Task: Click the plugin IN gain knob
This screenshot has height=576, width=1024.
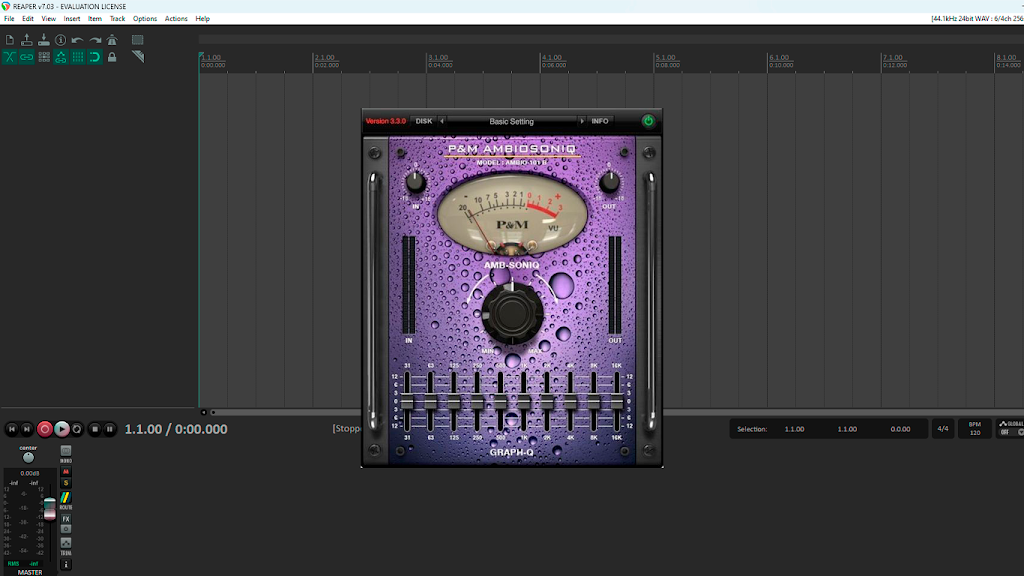Action: [x=415, y=182]
